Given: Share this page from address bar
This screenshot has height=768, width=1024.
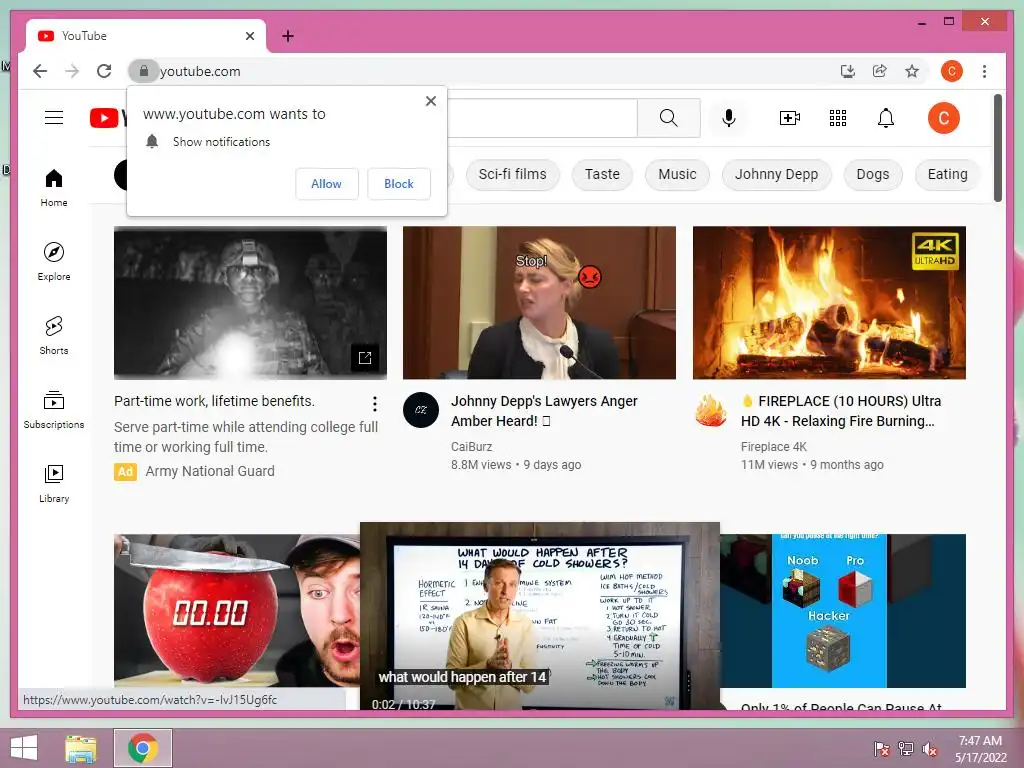Looking at the screenshot, I should 880,71.
